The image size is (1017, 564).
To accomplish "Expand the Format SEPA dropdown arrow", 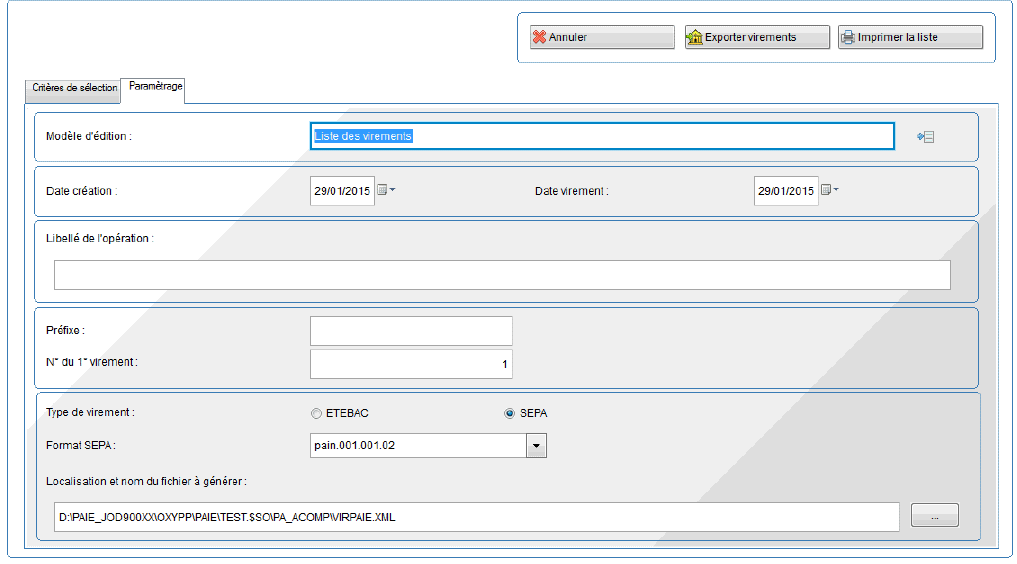I will 536,446.
